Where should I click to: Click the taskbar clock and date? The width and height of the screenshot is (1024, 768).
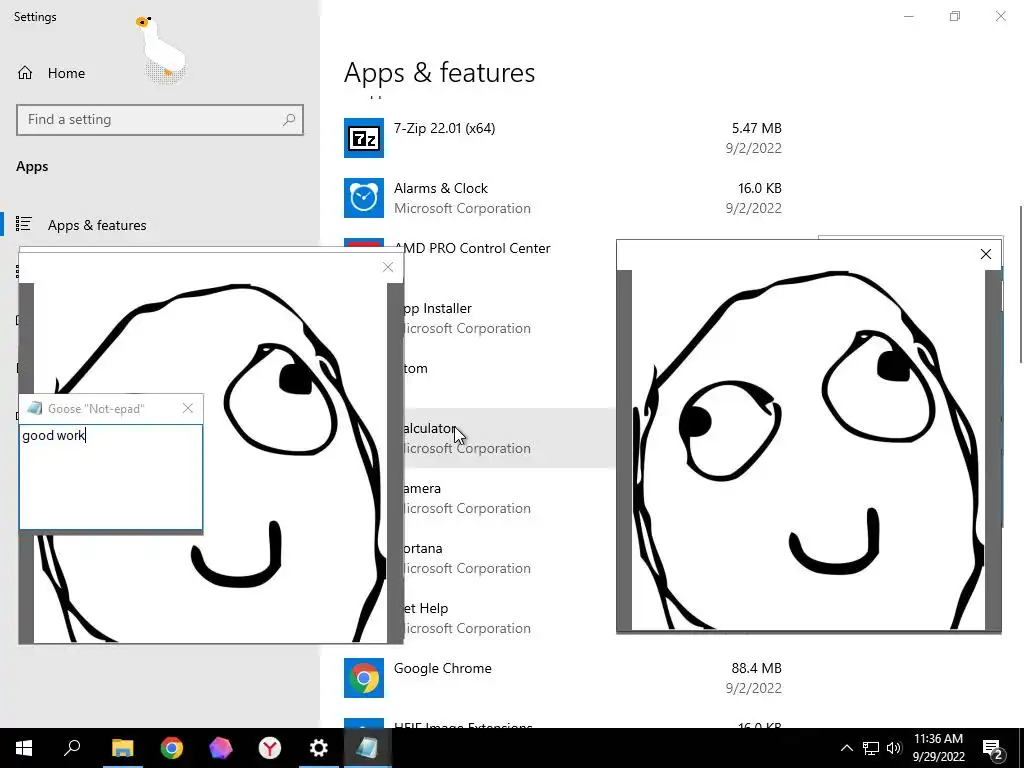pos(938,748)
